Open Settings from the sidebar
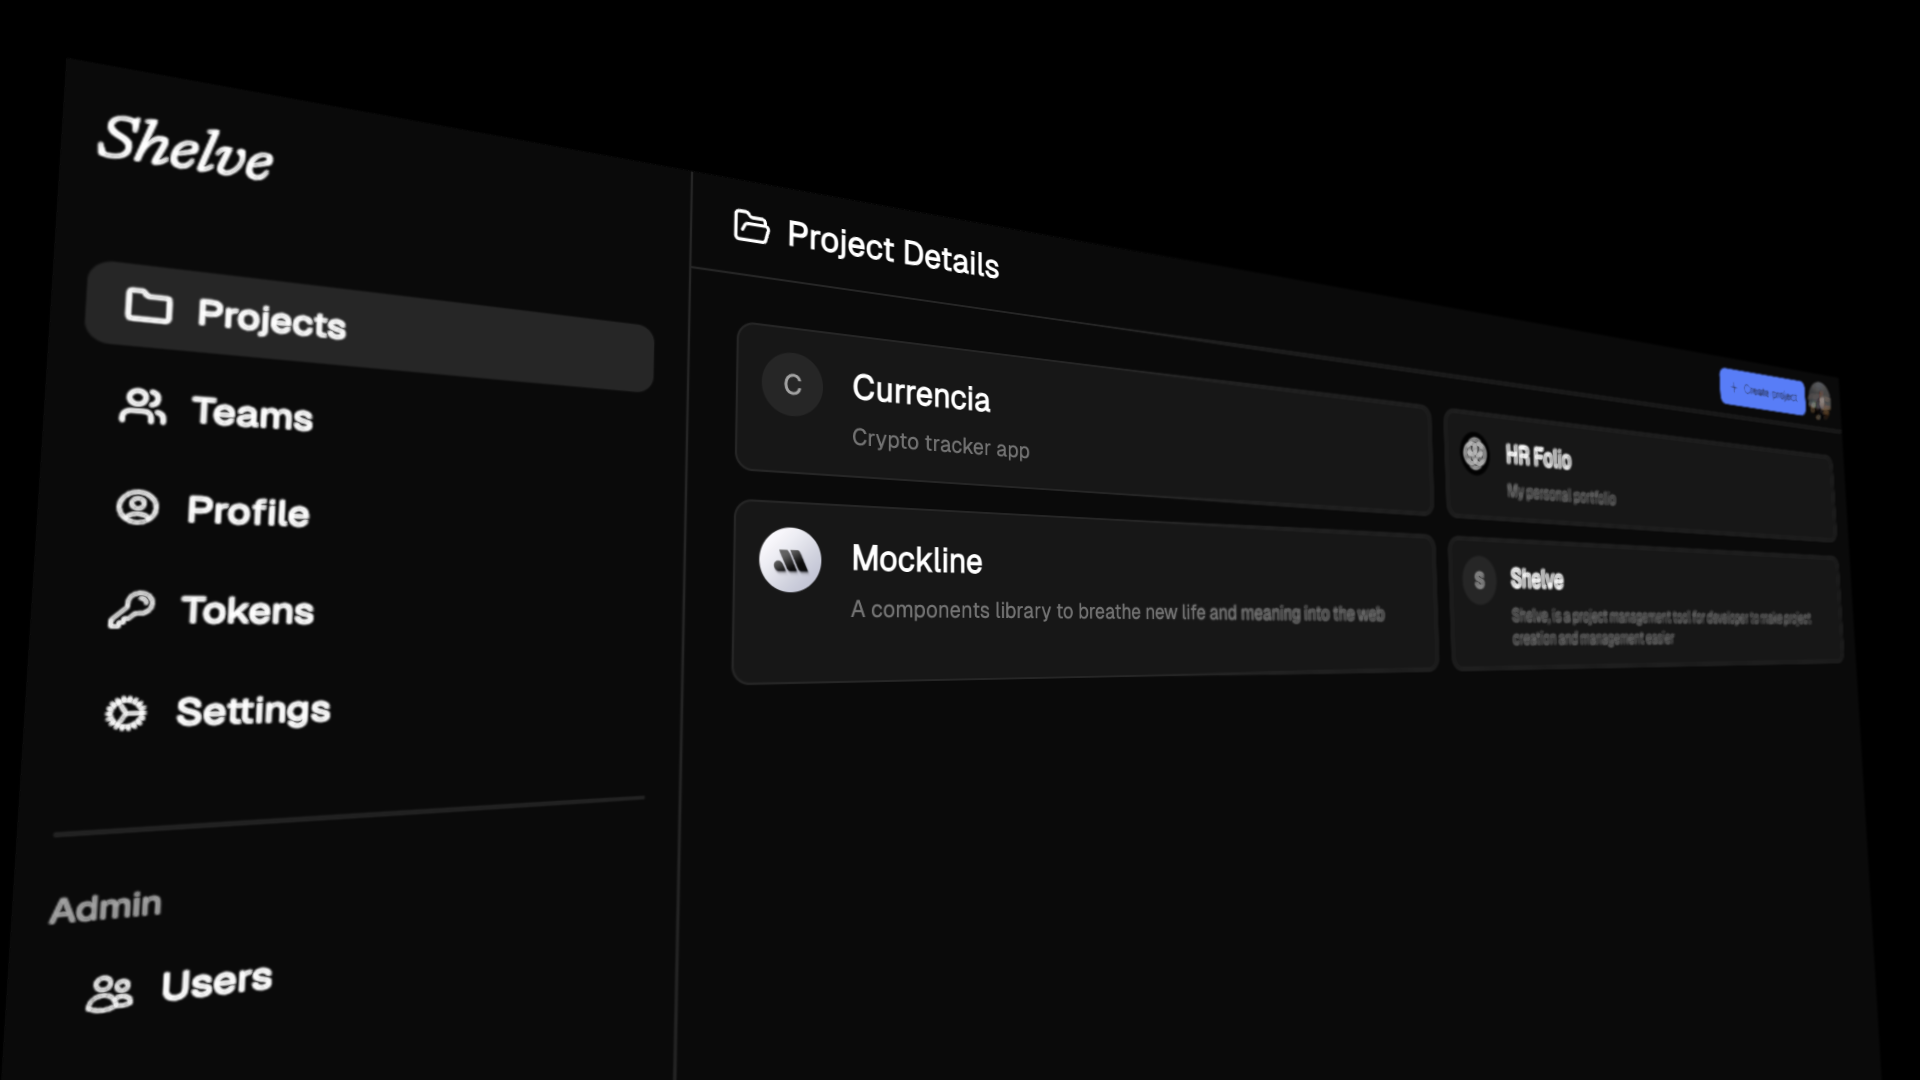This screenshot has width=1920, height=1080. click(253, 710)
